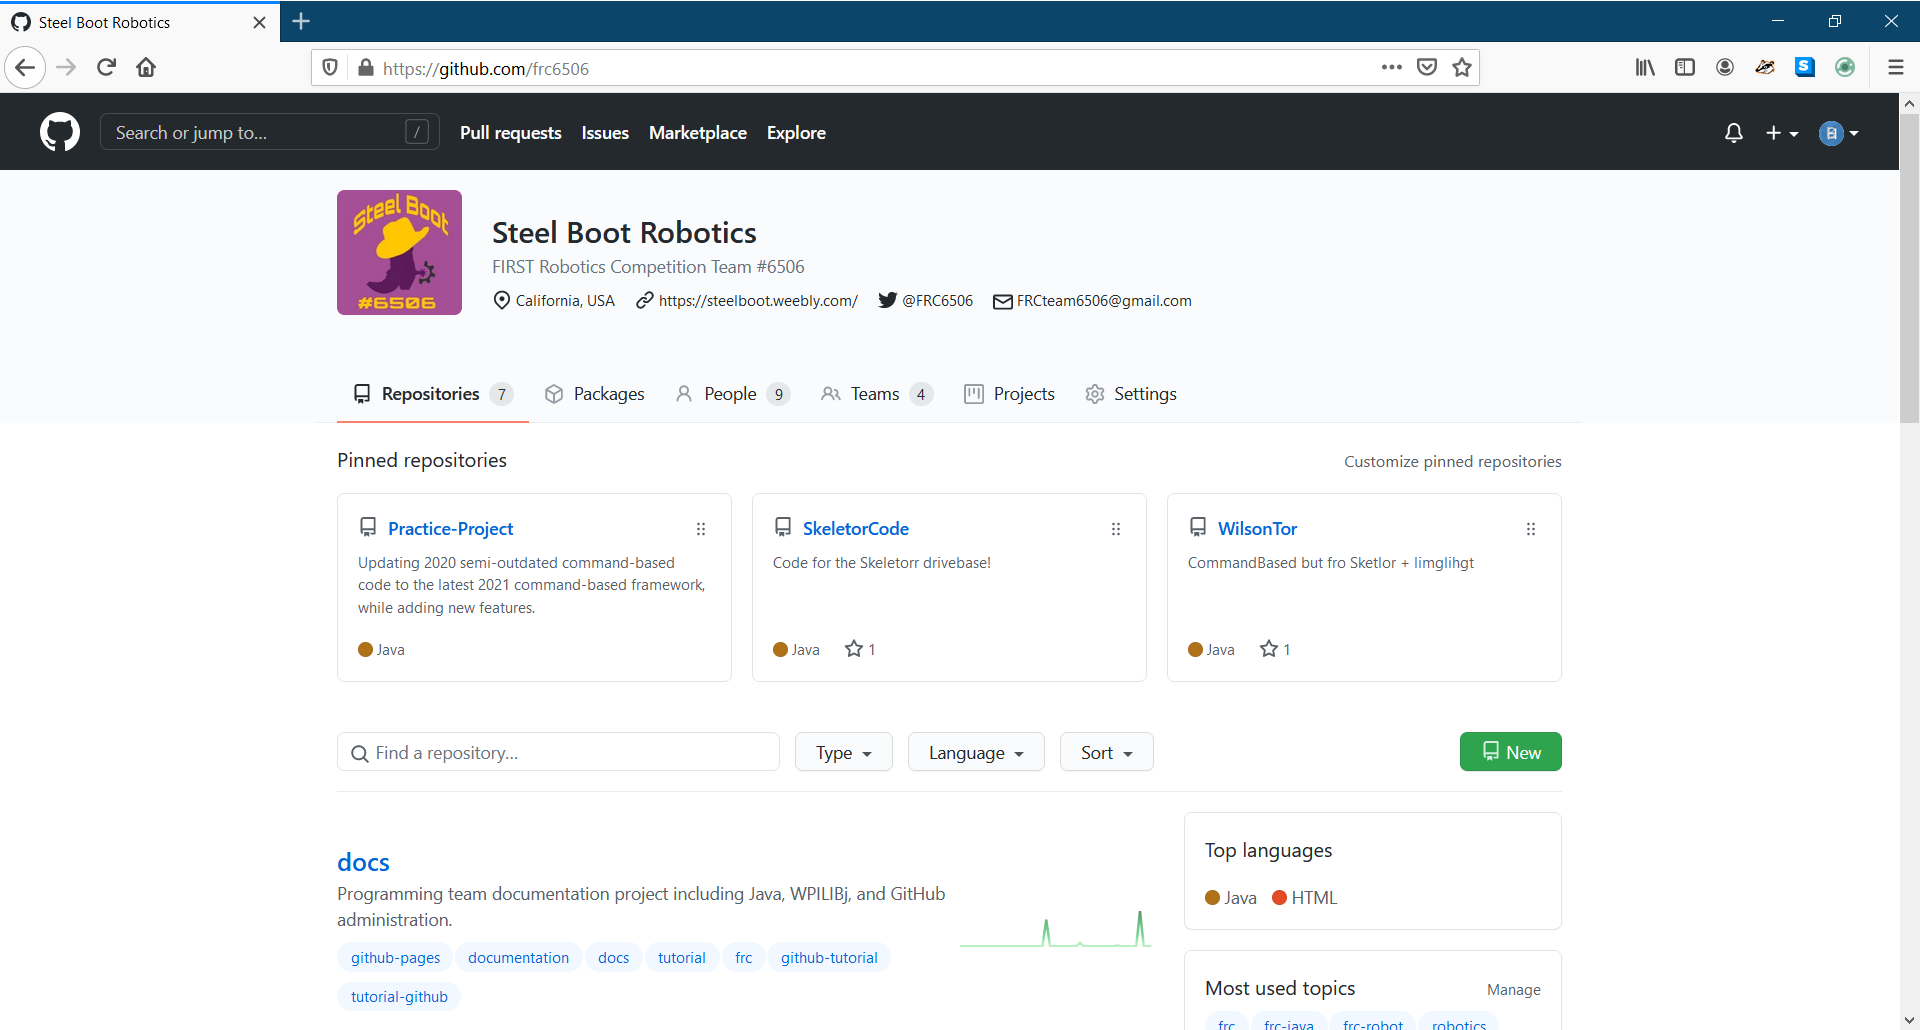1920x1030 pixels.
Task: Open Explore in header
Action: (x=796, y=133)
